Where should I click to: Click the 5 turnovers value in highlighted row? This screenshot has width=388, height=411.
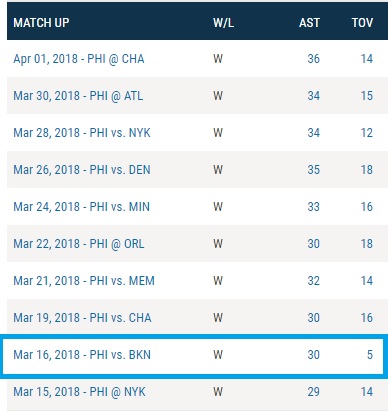pos(370,355)
